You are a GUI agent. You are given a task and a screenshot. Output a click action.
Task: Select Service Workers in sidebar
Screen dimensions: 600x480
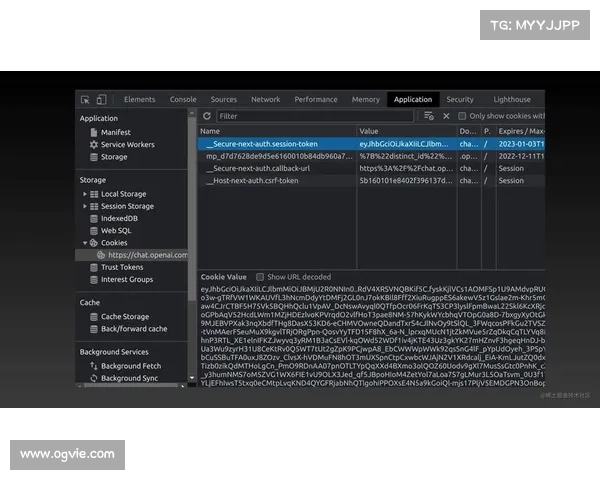(x=128, y=145)
